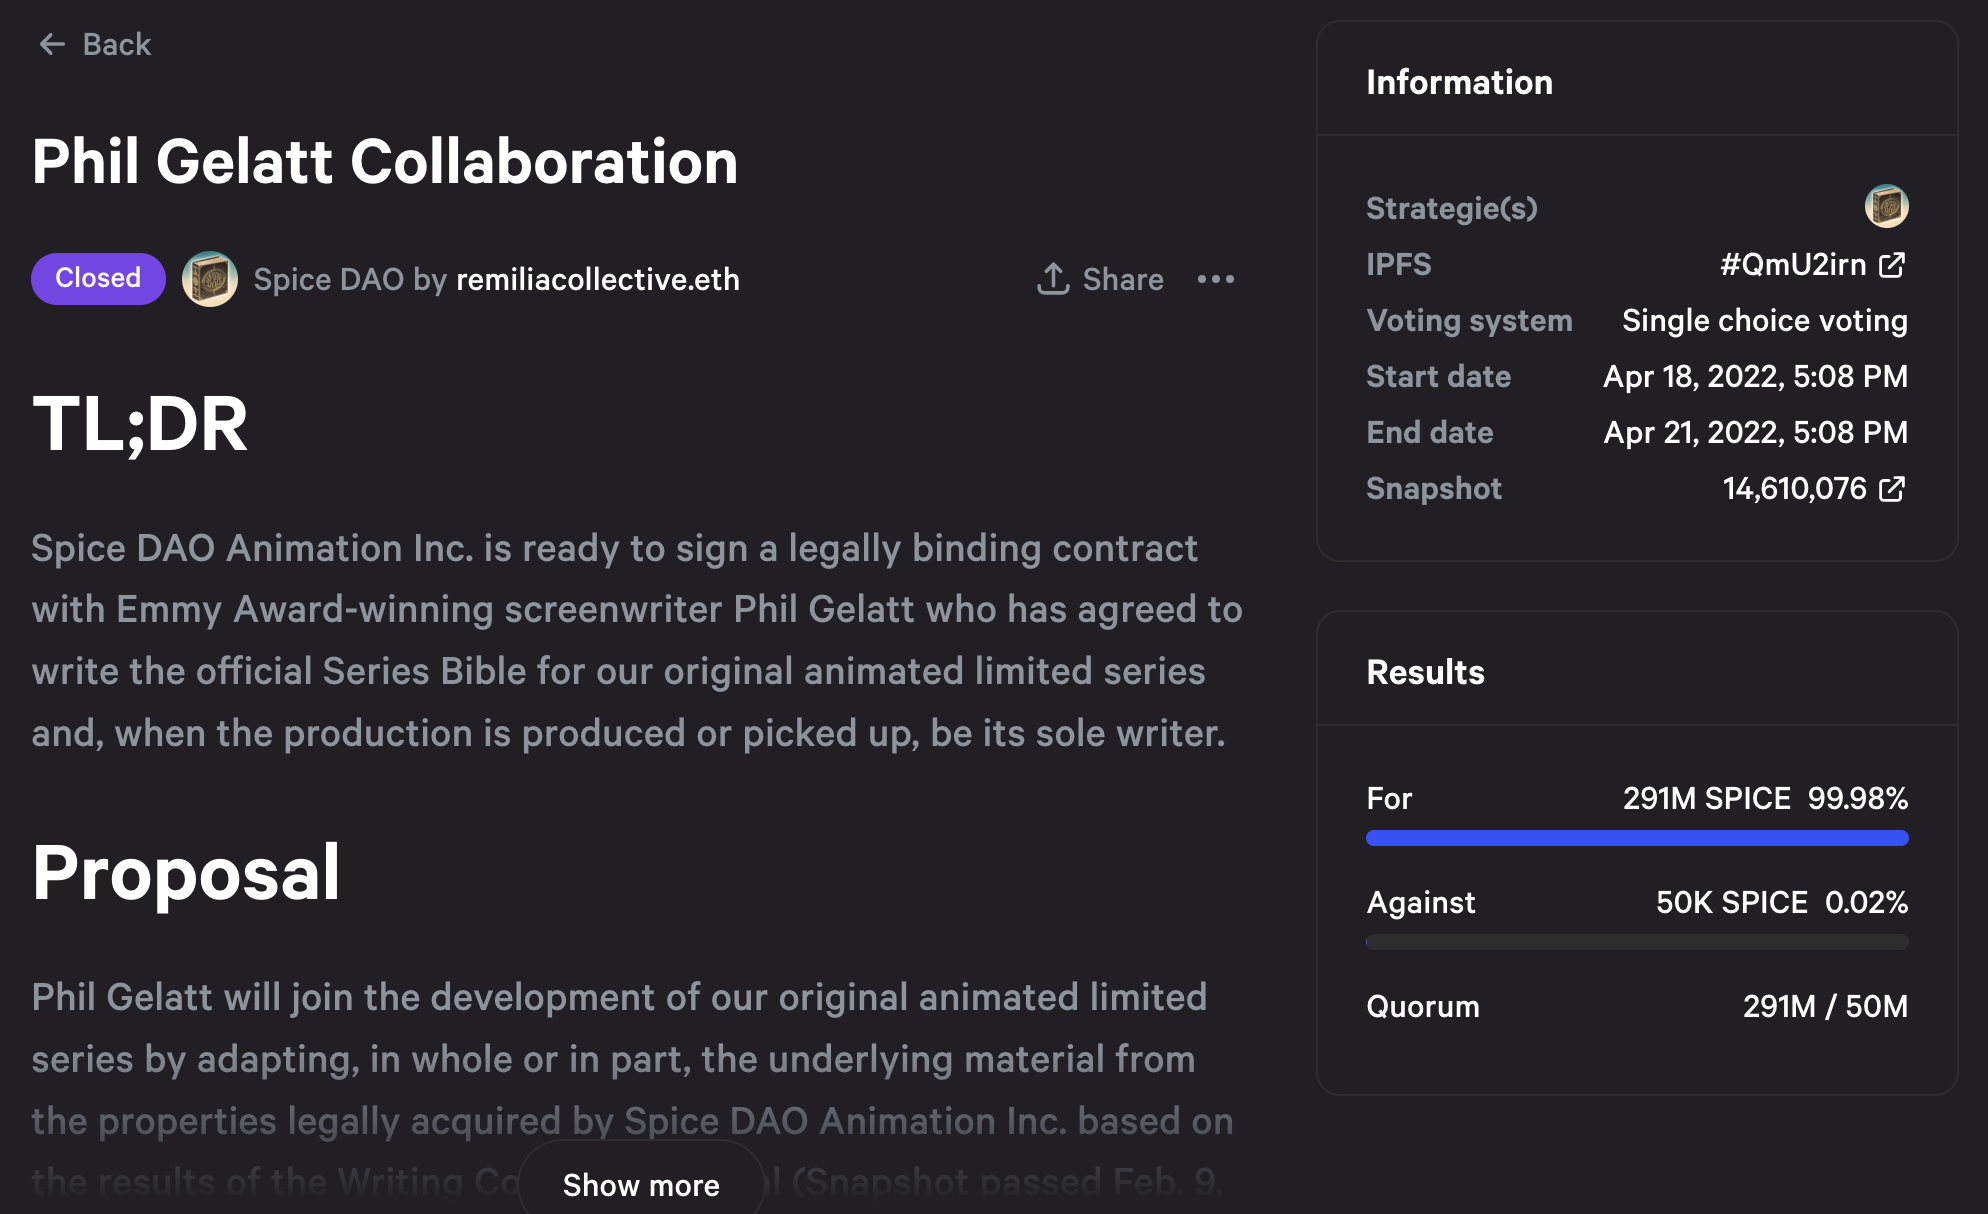Click the Against result progress bar
This screenshot has height=1214, width=1988.
(1637, 942)
